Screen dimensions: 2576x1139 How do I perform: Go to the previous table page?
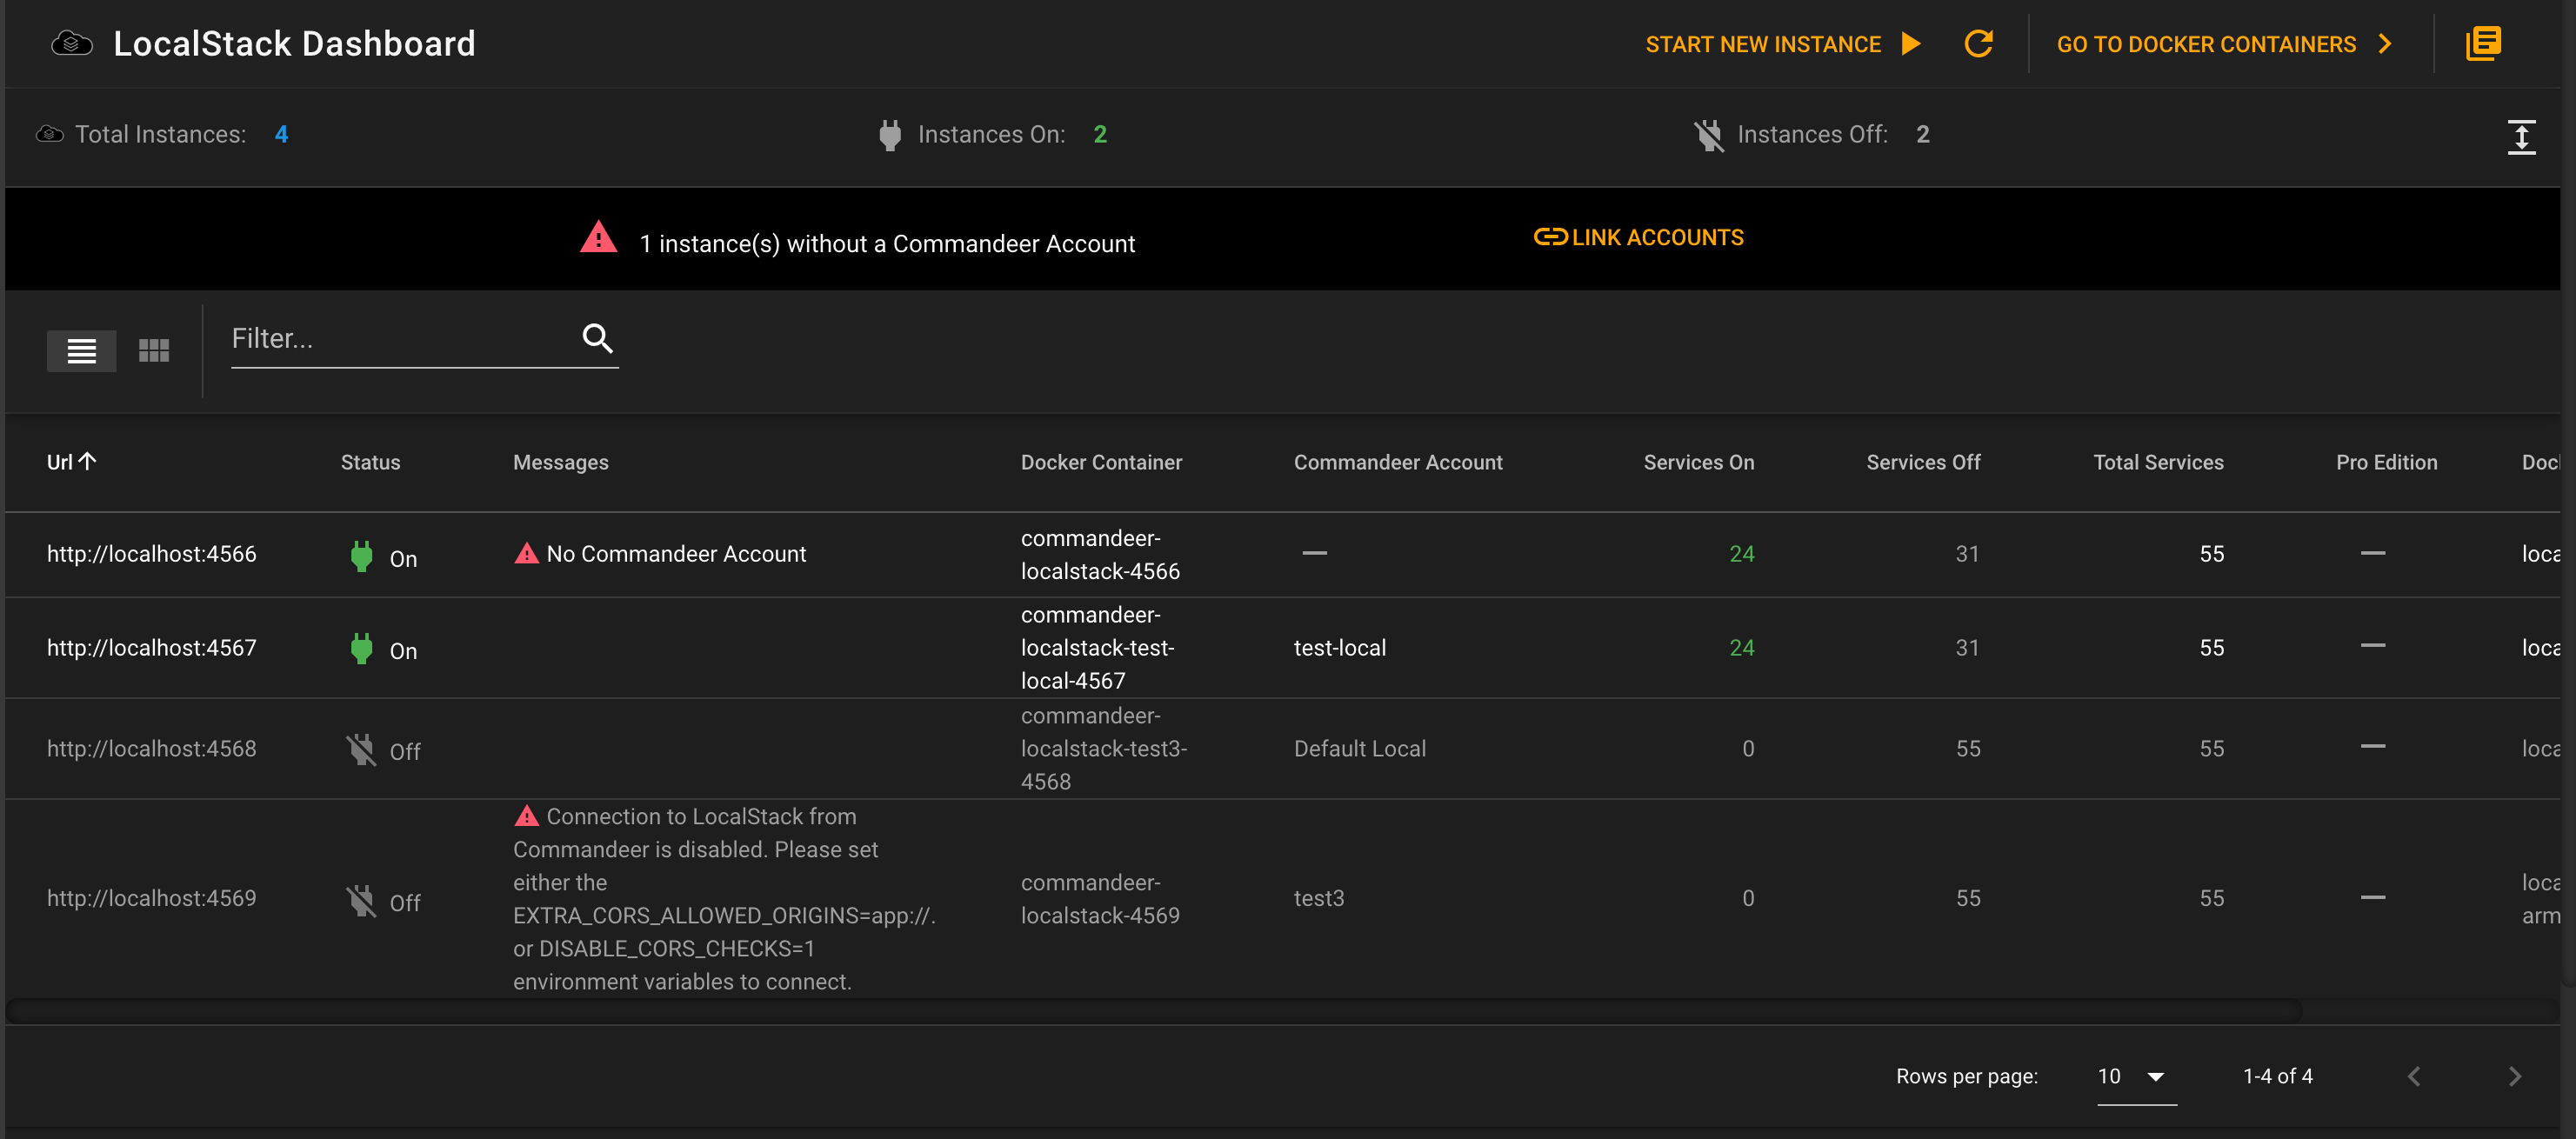pyautogui.click(x=2414, y=1076)
